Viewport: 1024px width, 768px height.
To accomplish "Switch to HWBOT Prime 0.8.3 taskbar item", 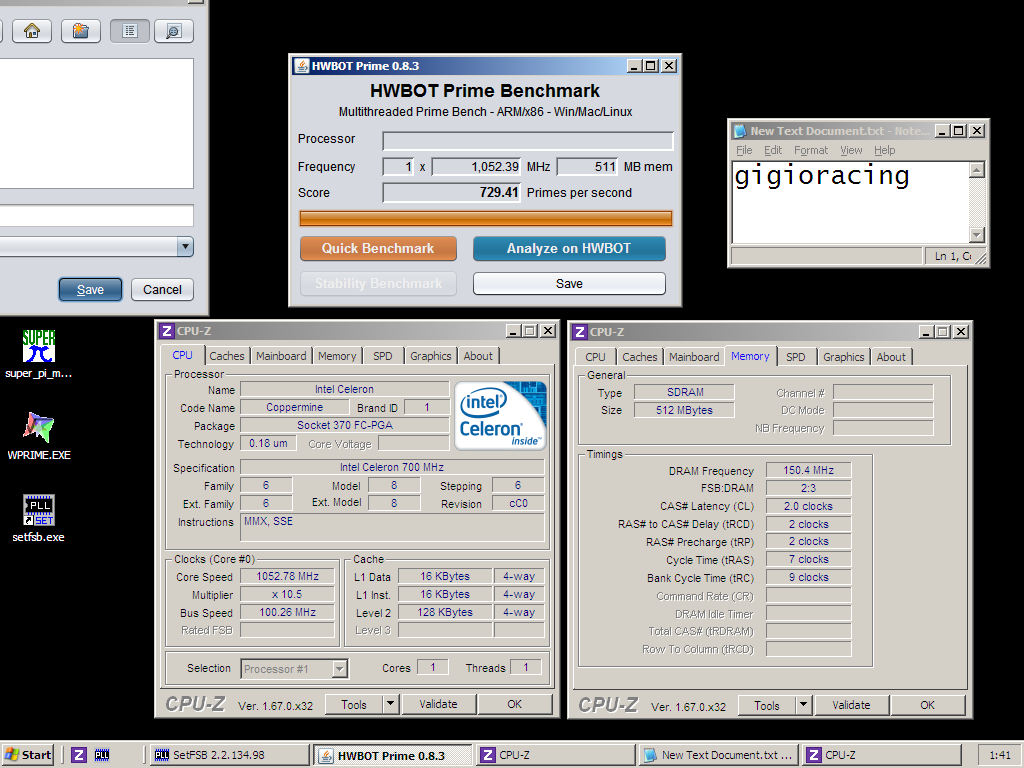I will pos(392,755).
